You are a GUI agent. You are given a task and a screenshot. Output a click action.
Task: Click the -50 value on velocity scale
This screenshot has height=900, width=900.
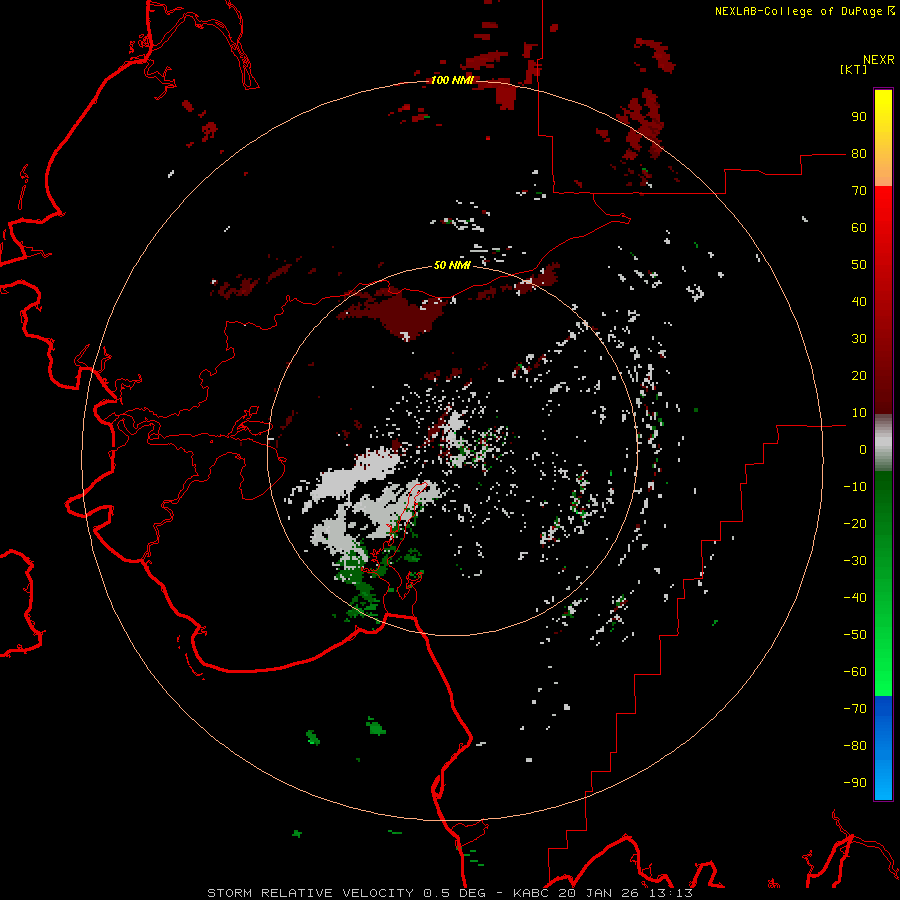coord(855,635)
